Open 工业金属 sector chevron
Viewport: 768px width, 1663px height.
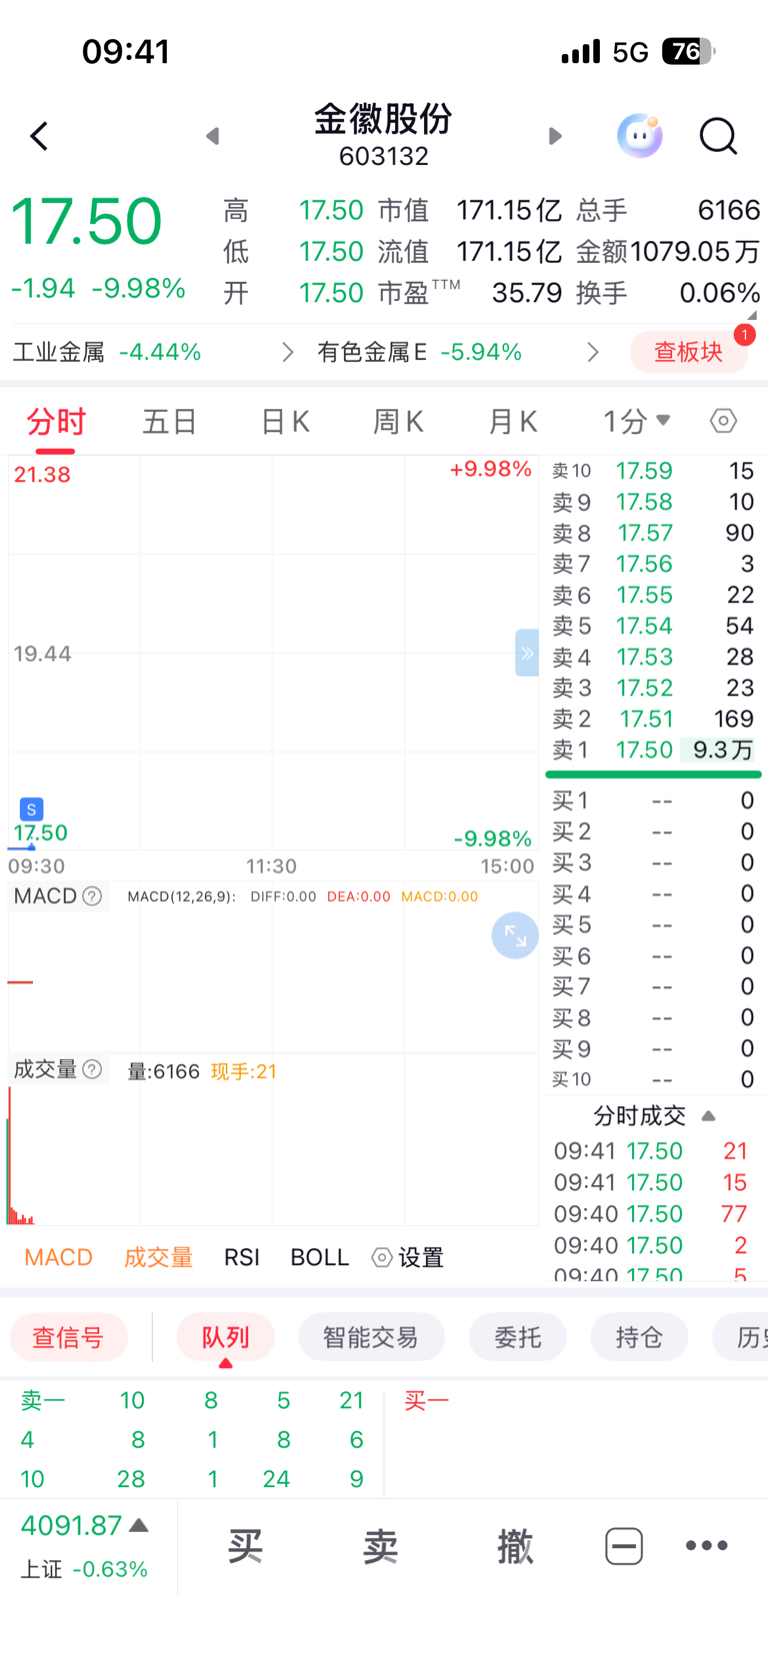point(288,352)
